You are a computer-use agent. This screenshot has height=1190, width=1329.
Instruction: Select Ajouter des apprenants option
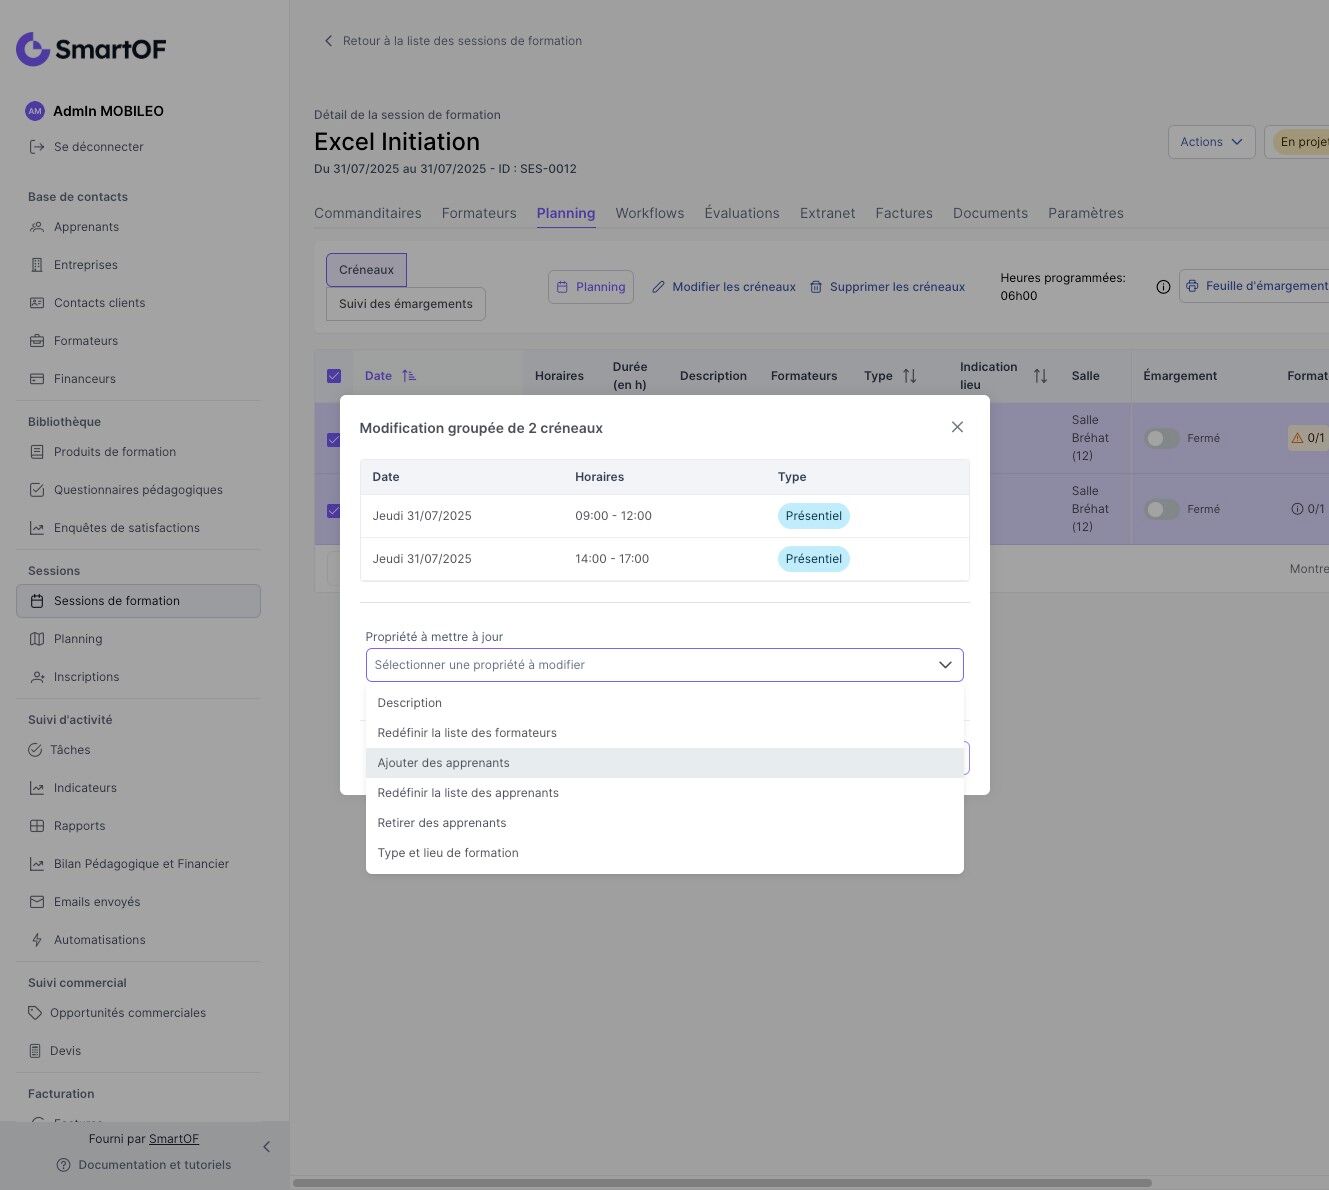[x=665, y=763]
